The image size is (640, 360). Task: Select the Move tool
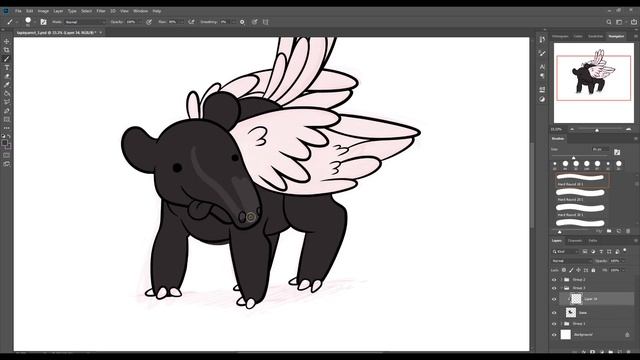(7, 41)
